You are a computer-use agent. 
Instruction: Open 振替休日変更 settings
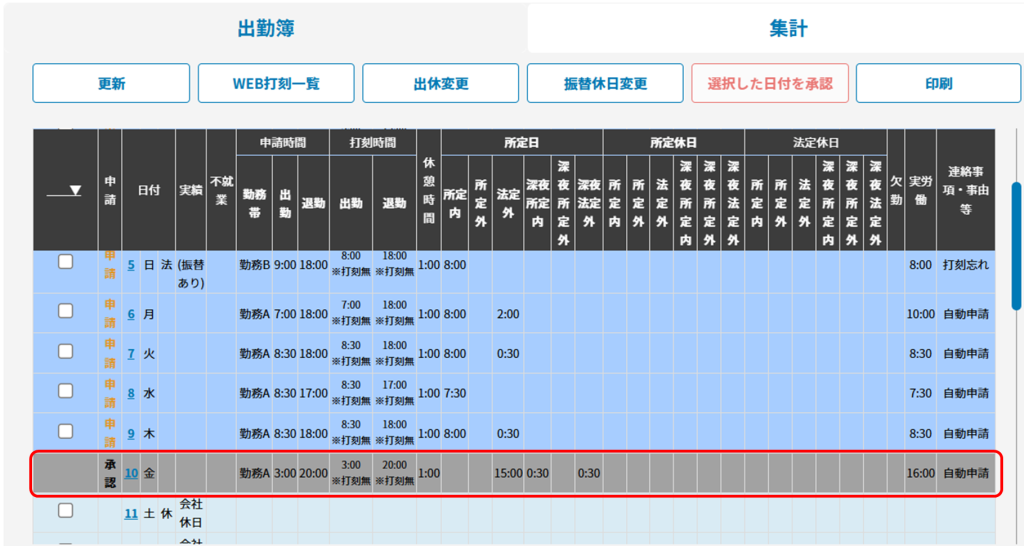pos(605,83)
